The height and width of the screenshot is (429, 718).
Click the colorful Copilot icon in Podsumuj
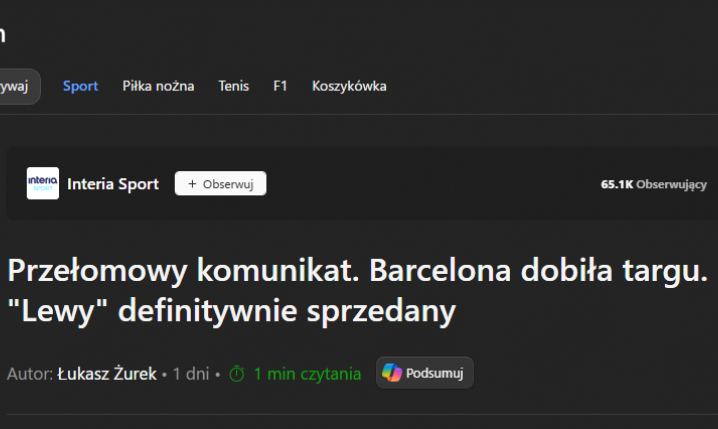coord(392,373)
